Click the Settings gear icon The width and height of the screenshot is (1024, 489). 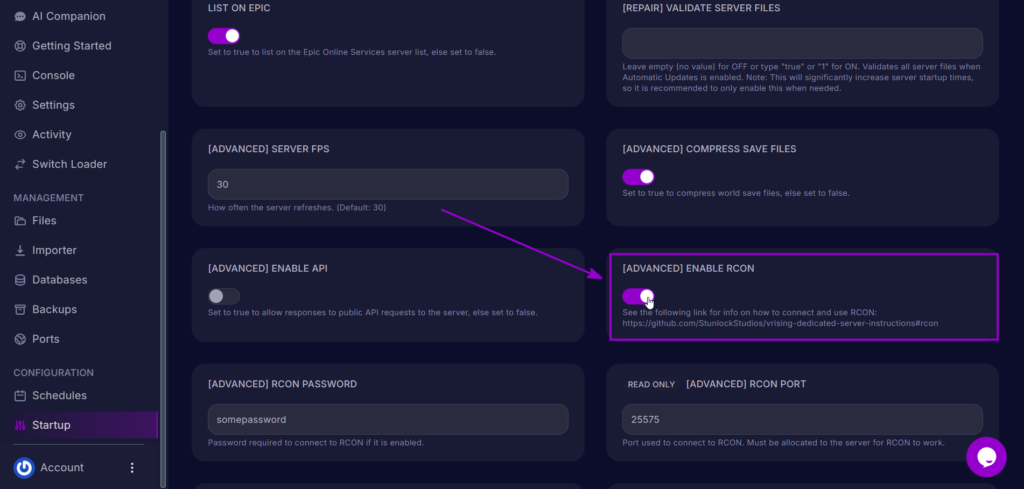coord(20,105)
